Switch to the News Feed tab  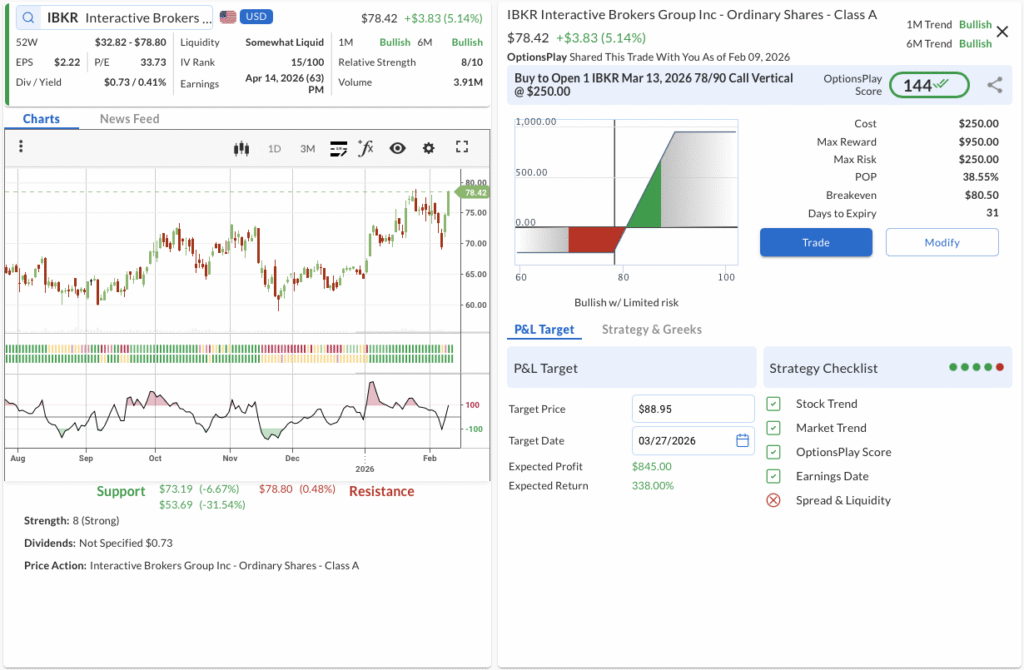[x=129, y=119]
